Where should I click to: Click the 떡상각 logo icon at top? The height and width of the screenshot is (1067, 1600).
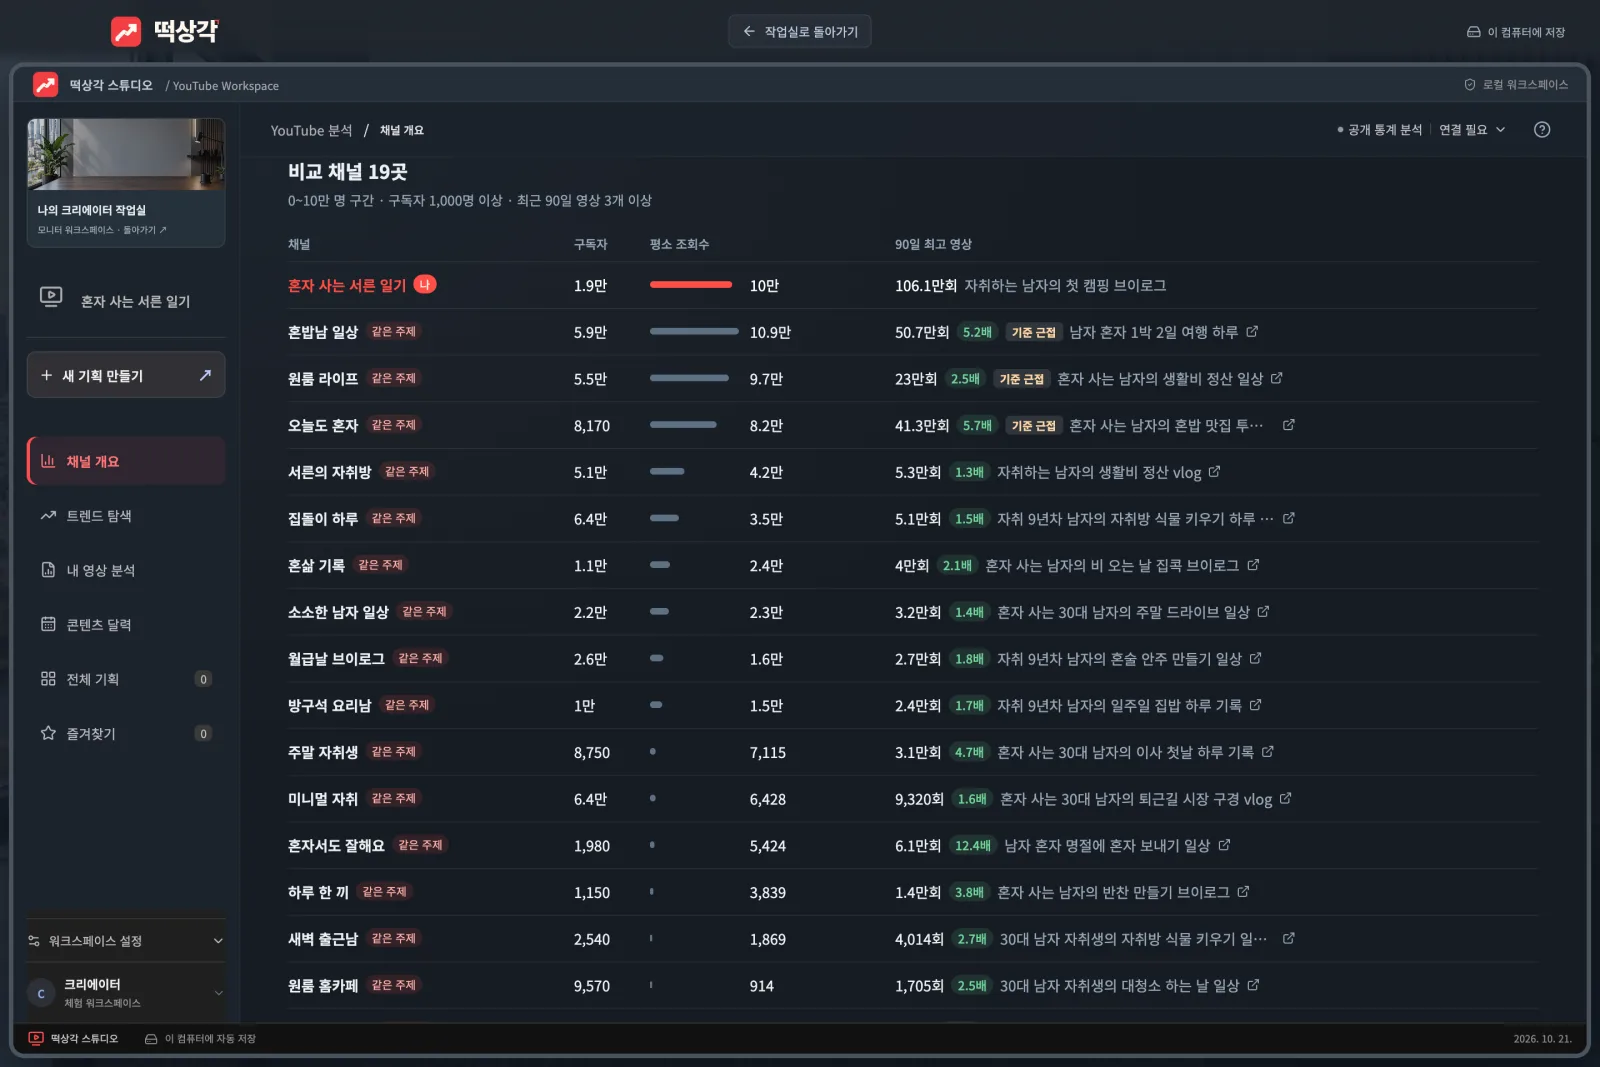tap(126, 32)
